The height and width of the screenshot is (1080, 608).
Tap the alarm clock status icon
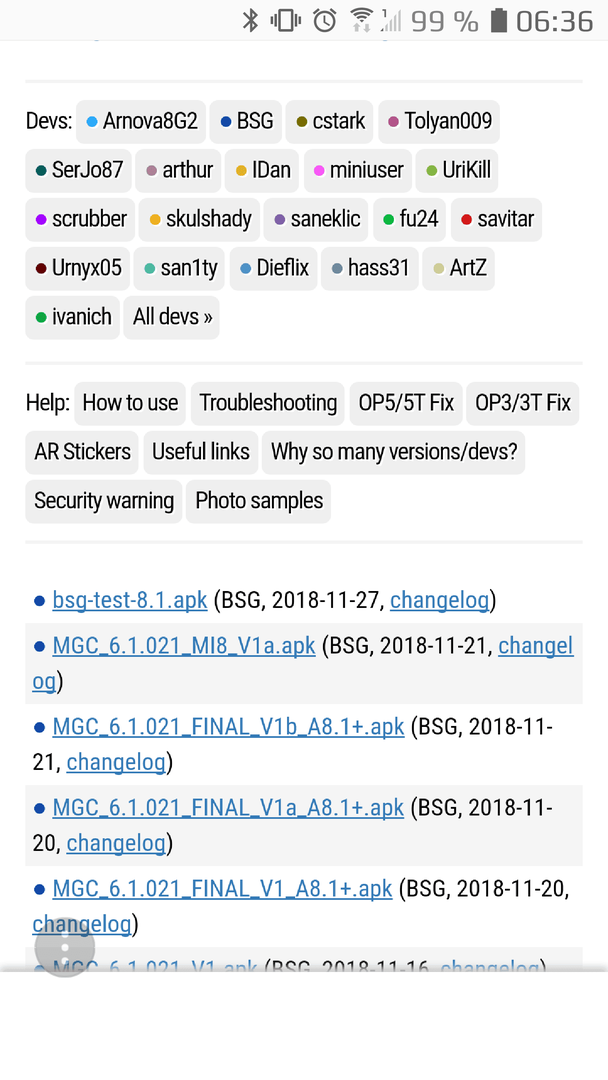[x=325, y=21]
